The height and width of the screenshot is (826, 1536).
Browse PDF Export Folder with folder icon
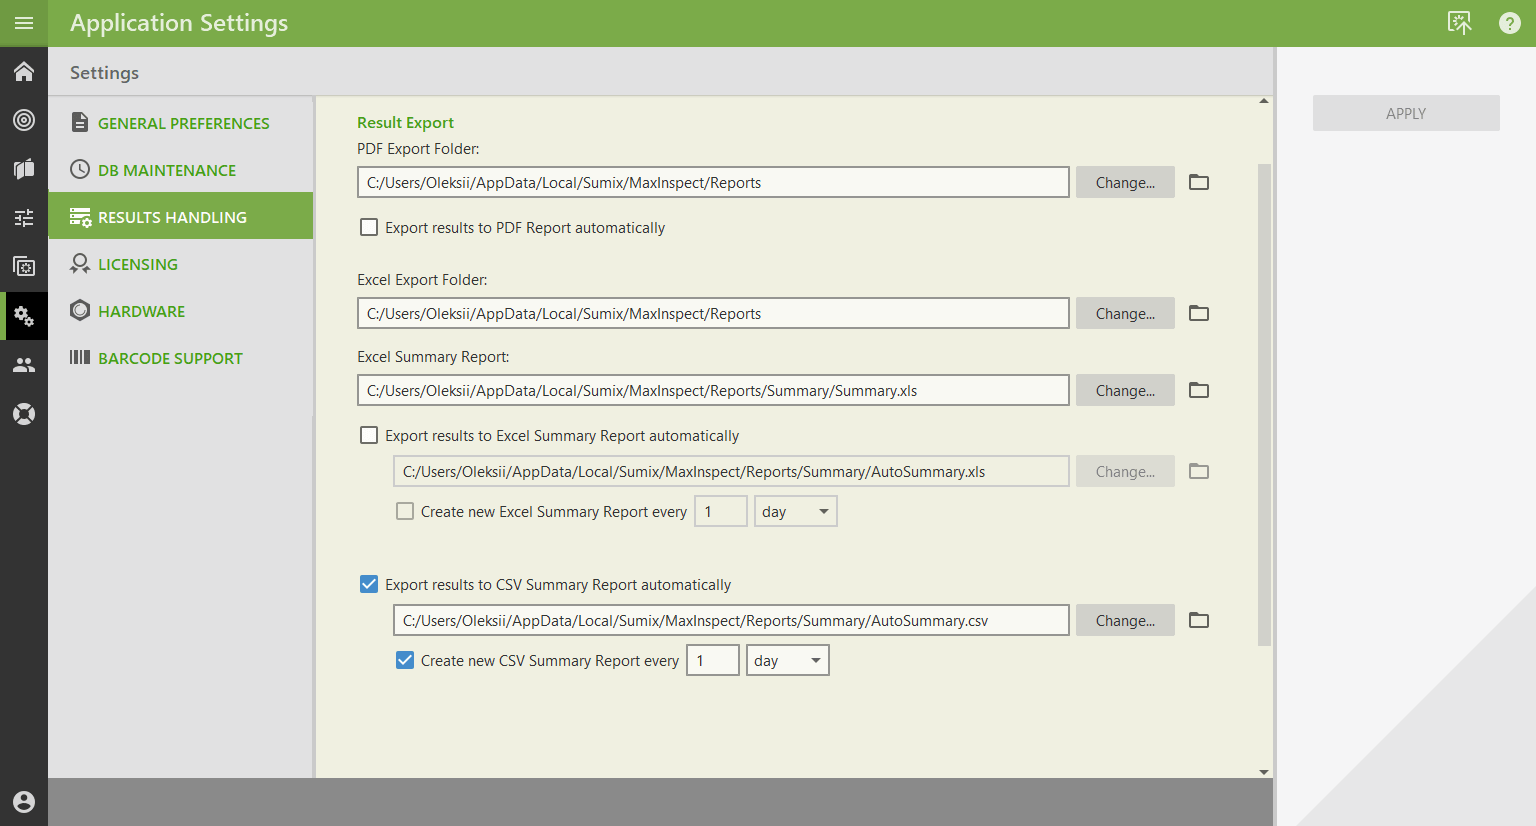pos(1198,182)
